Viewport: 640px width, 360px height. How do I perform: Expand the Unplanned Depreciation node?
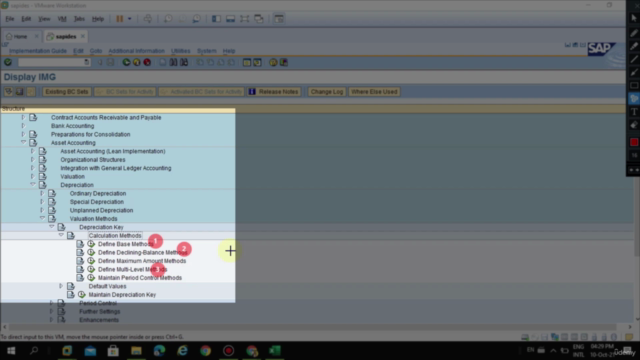pyautogui.click(x=42, y=210)
